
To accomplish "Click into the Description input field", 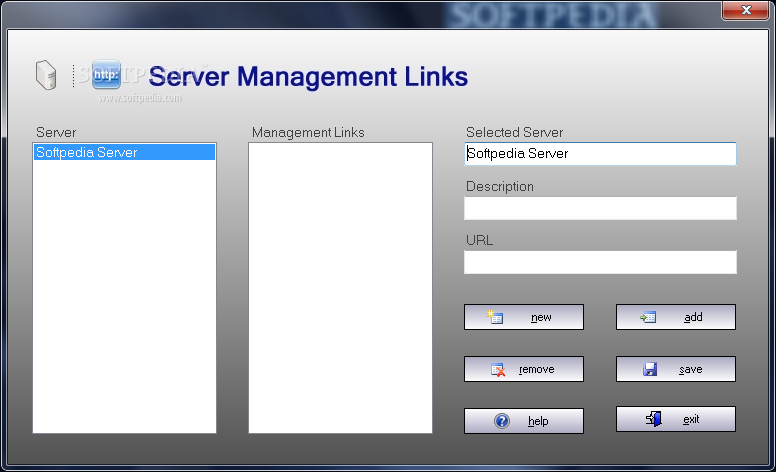I will 600,208.
